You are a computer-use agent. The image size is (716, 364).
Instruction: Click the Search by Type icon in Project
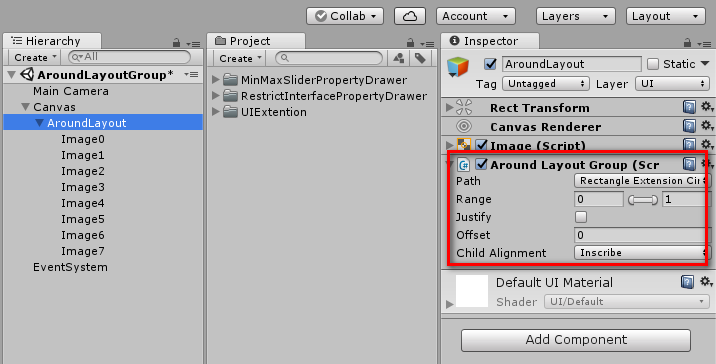tap(399, 58)
